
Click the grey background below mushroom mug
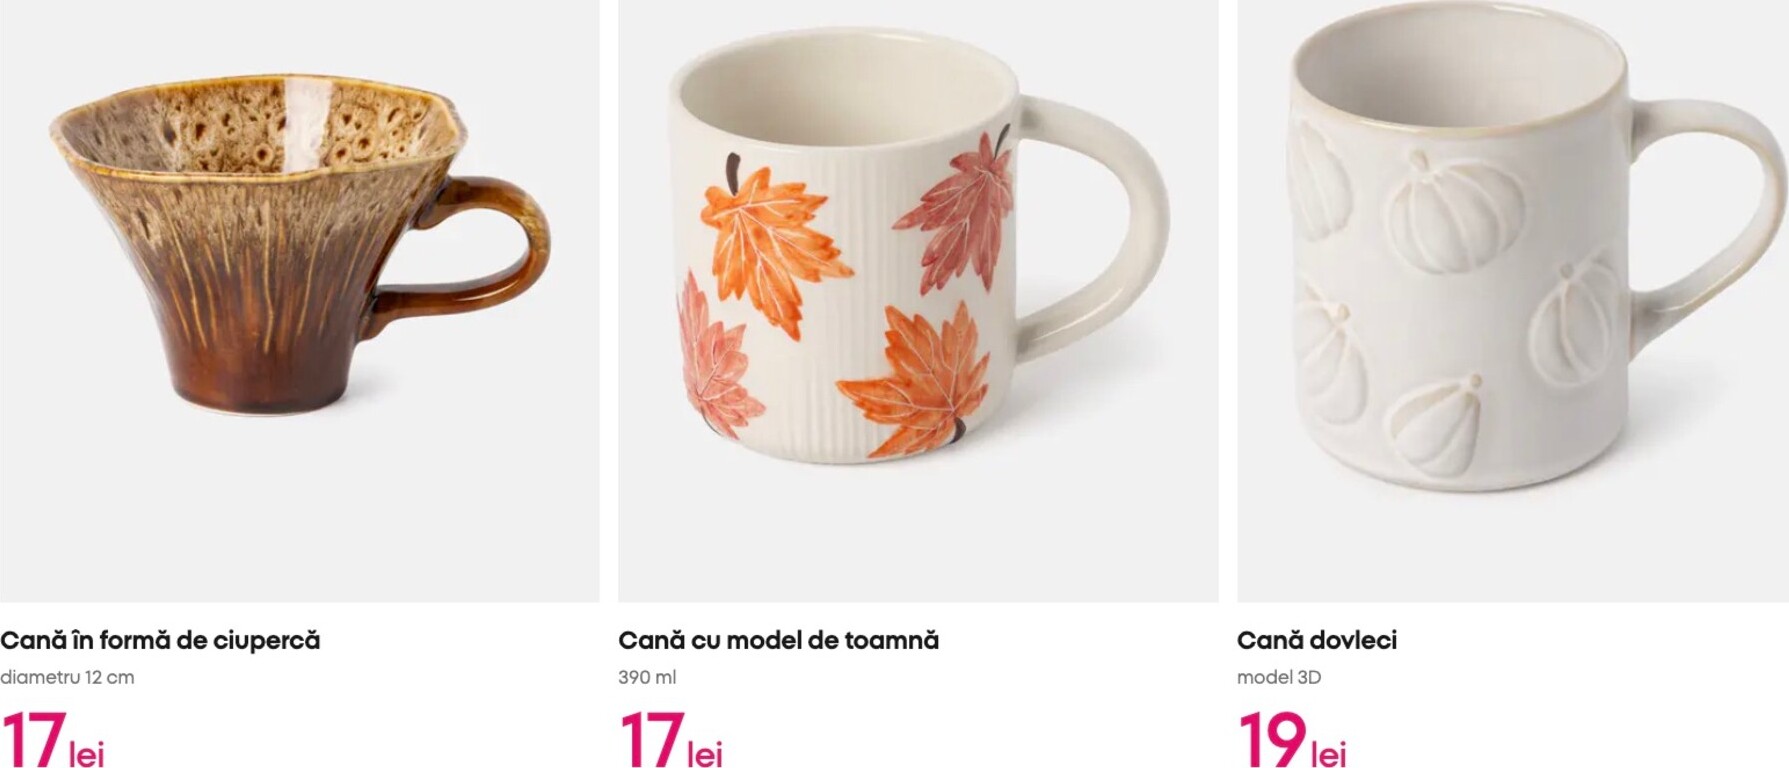[x=299, y=510]
